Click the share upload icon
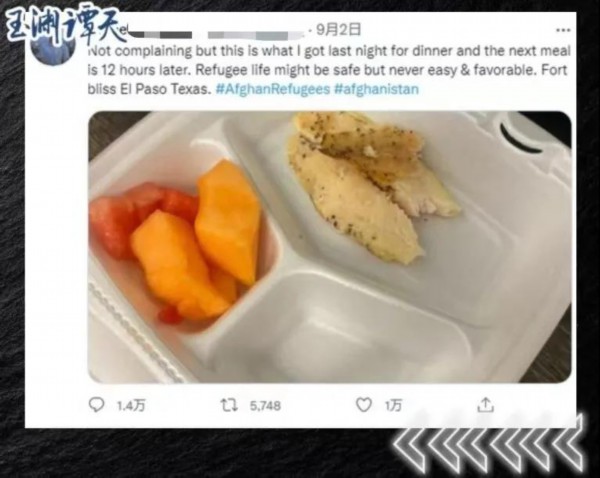Image resolution: width=600 pixels, height=478 pixels. (x=486, y=405)
